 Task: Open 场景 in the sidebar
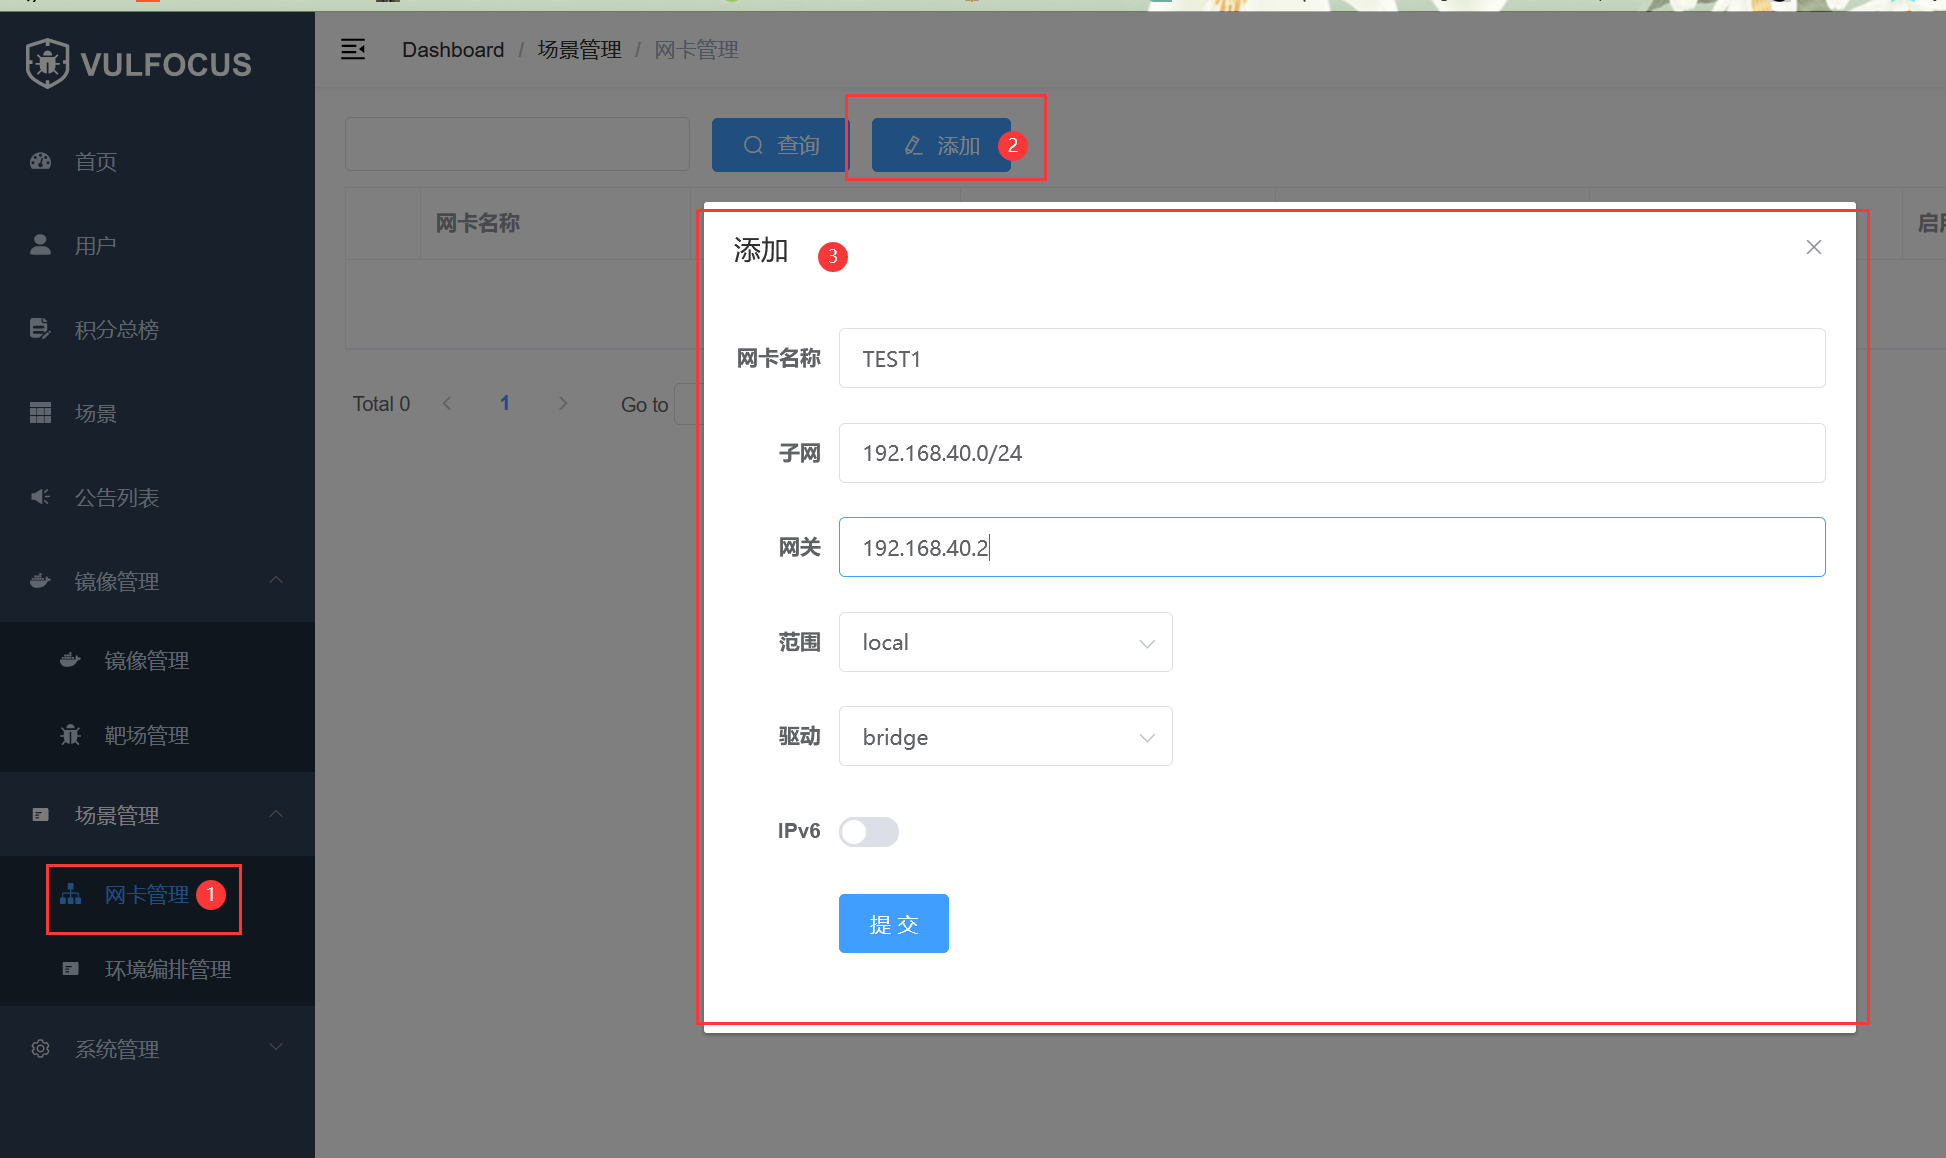[157, 413]
